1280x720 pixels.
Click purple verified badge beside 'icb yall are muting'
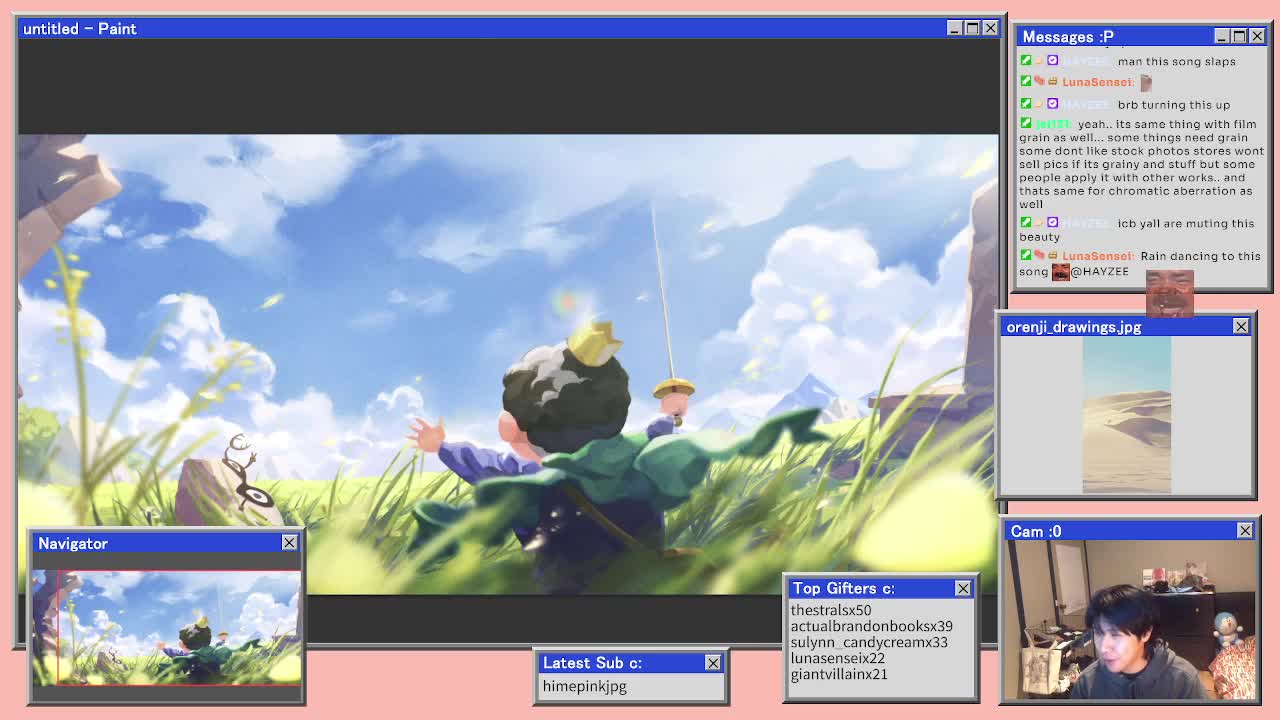tap(1052, 223)
